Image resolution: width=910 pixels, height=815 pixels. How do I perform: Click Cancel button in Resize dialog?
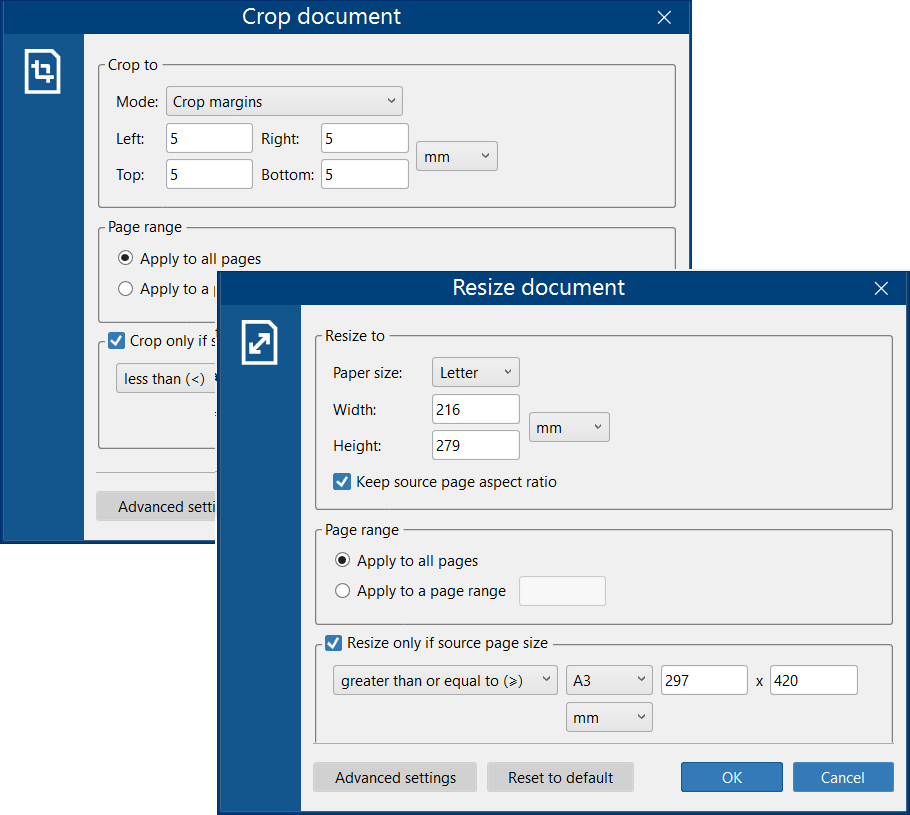point(843,777)
